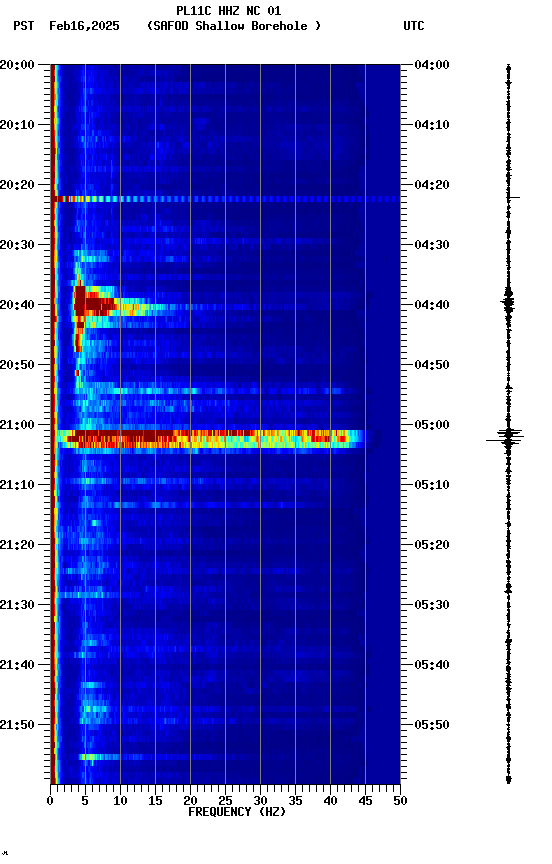
Task: Click the thin horizontal spike line near 20:22
Action: (226, 199)
